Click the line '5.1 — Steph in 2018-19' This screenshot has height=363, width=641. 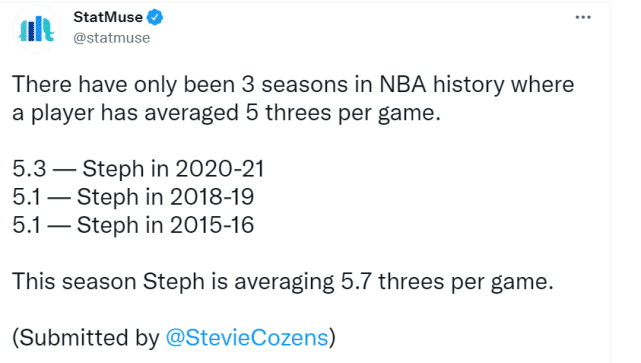tap(133, 197)
